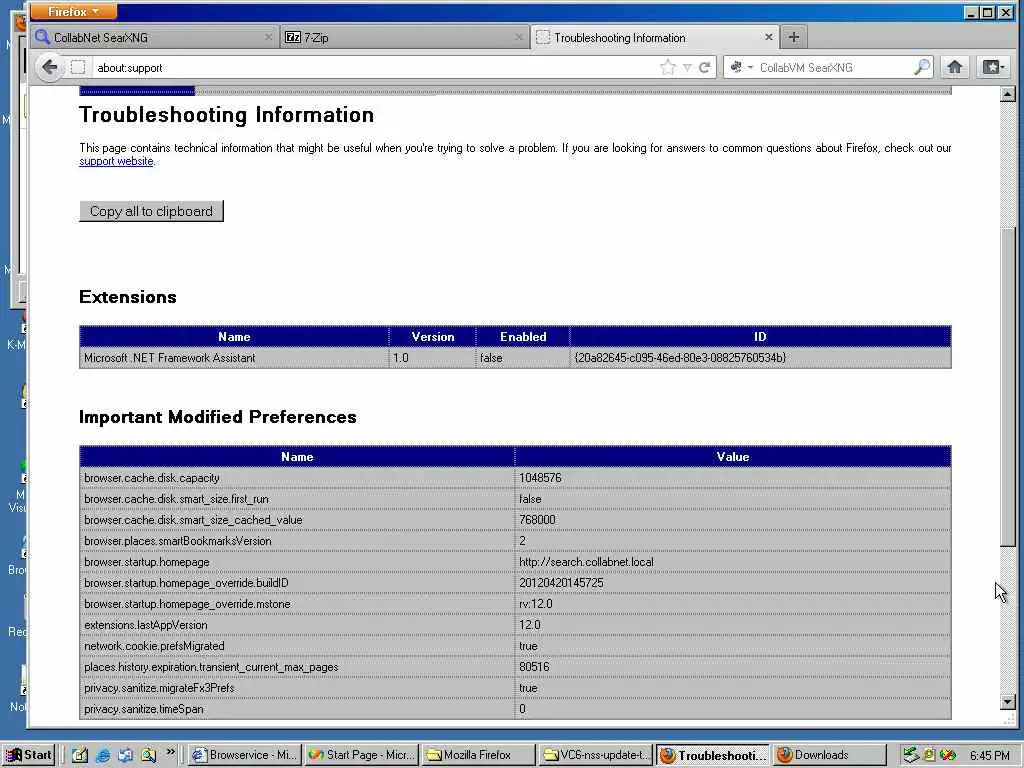This screenshot has height=768, width=1024.
Task: Switch to Browservice taskbar button
Action: pyautogui.click(x=245, y=755)
